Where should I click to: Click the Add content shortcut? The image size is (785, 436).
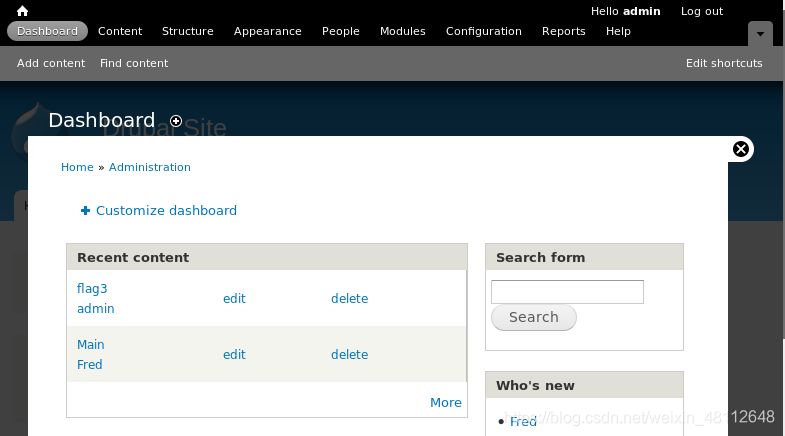pyautogui.click(x=51, y=63)
